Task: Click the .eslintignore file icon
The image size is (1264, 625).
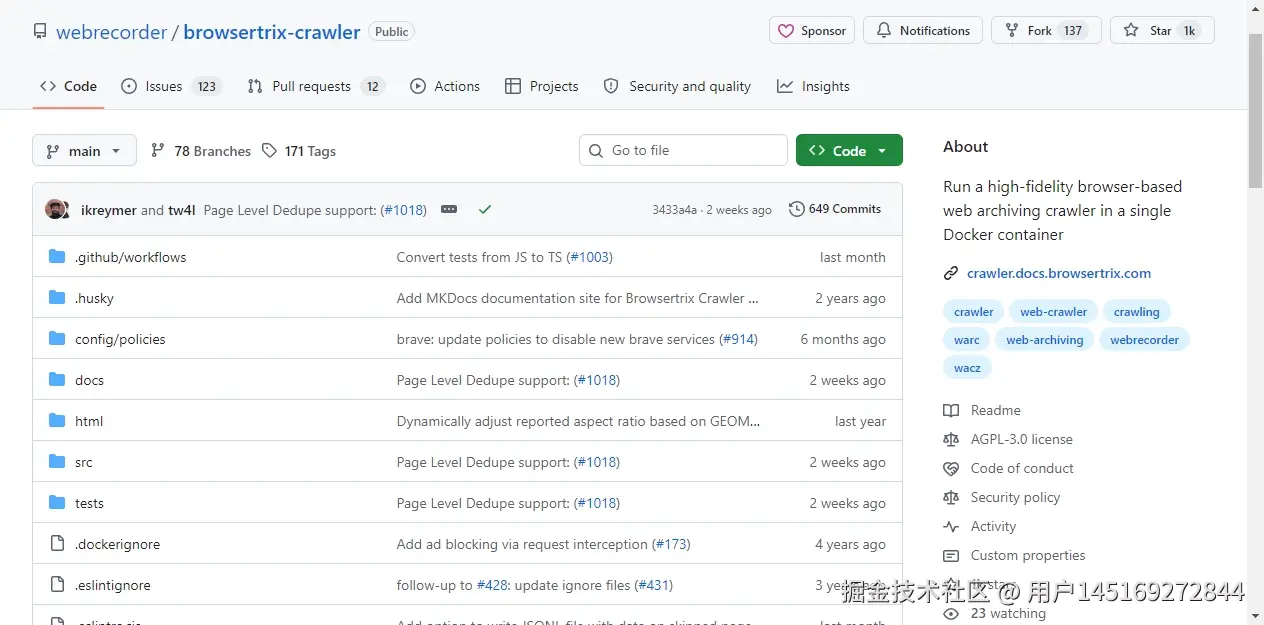Action: pyautogui.click(x=57, y=585)
